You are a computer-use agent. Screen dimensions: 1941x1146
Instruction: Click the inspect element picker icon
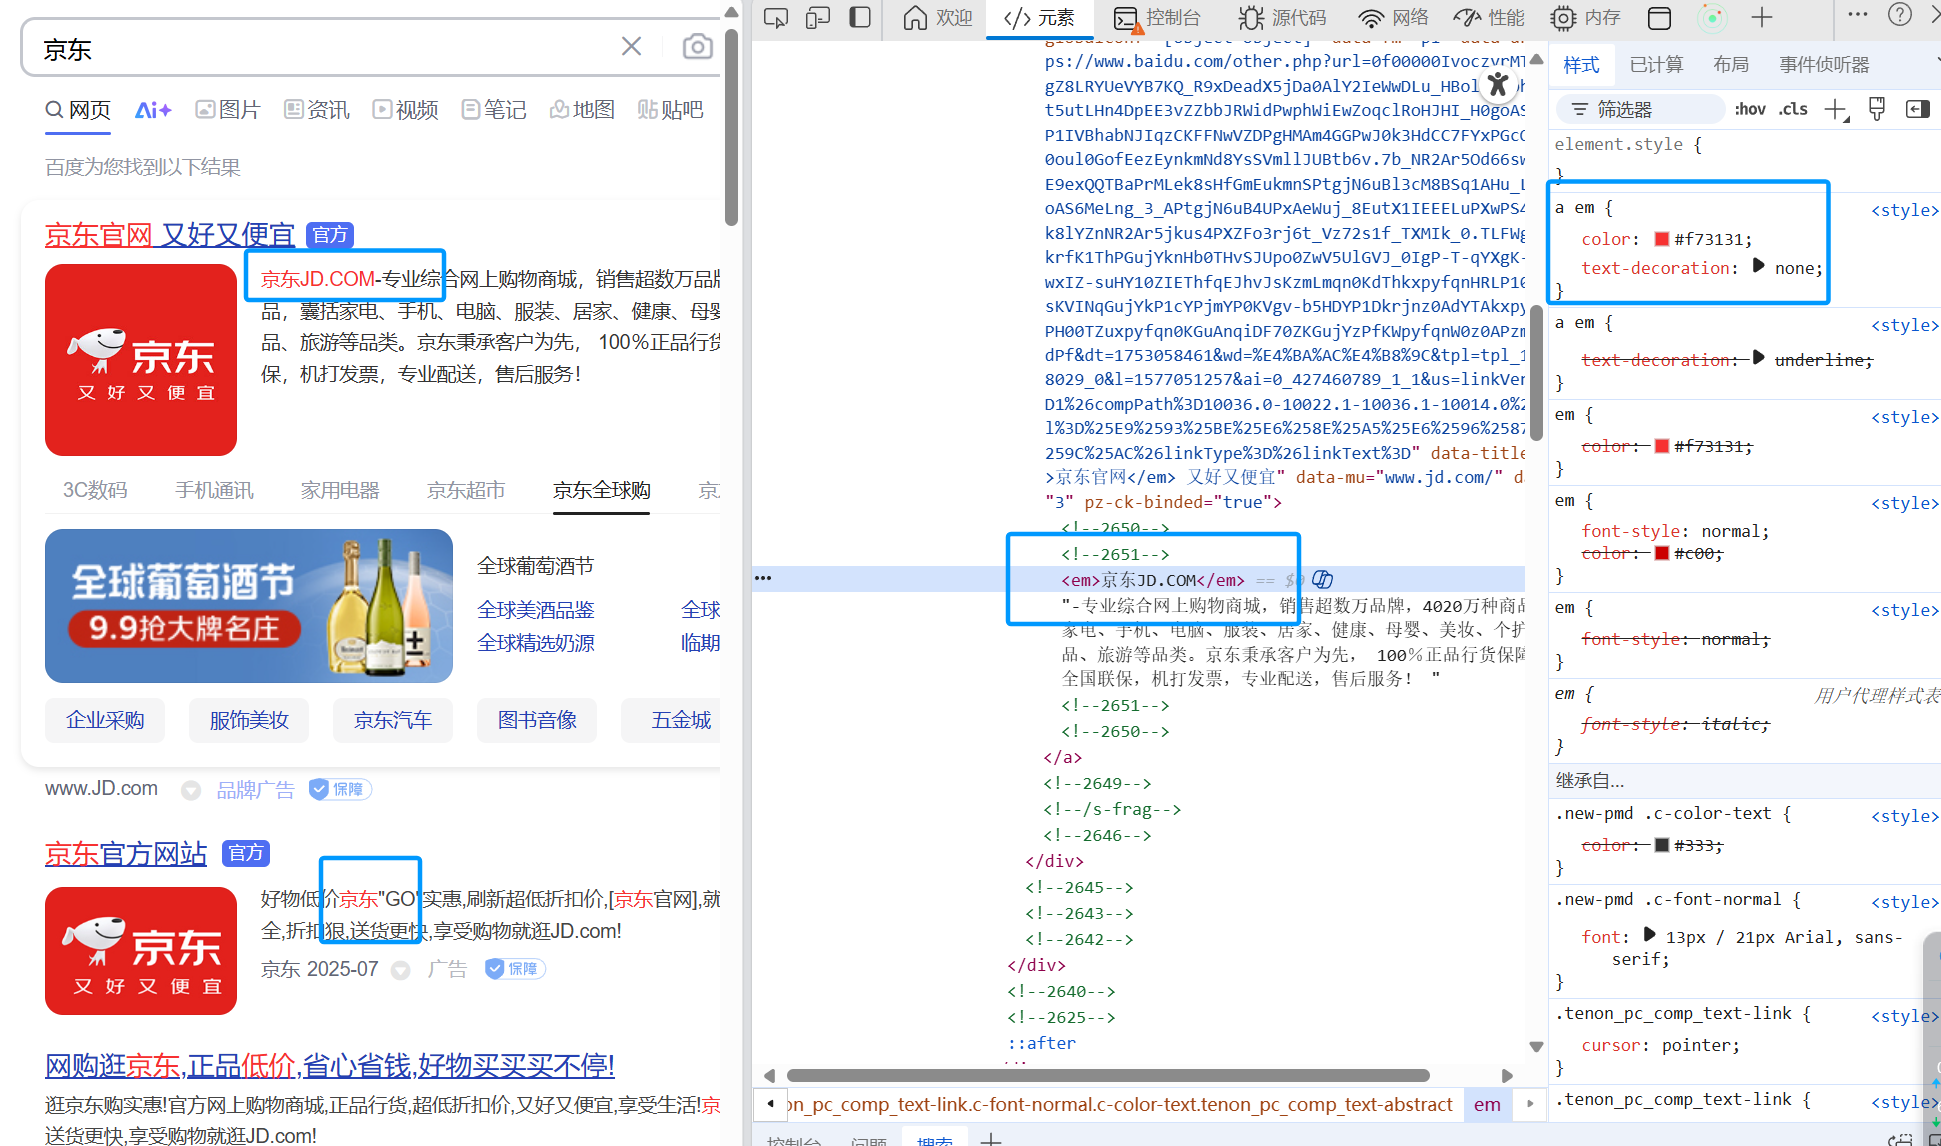tap(775, 18)
